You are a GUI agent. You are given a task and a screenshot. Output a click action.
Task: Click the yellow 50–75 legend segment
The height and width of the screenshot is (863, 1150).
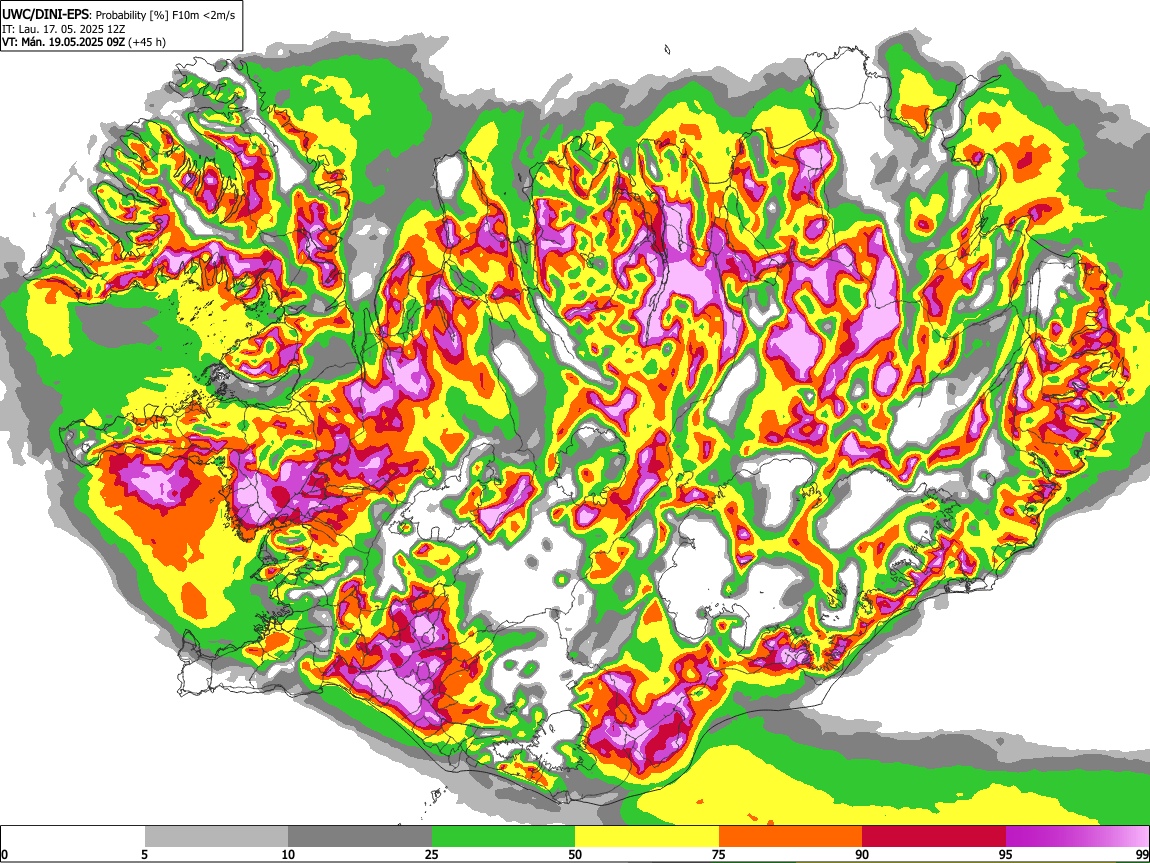647,837
